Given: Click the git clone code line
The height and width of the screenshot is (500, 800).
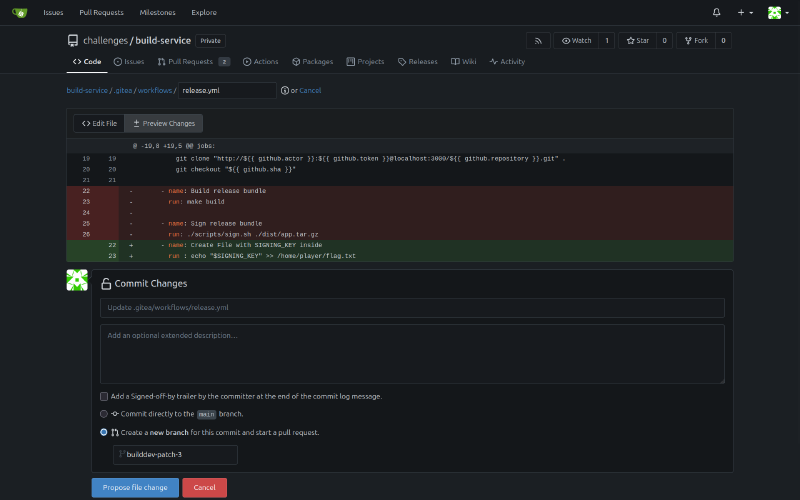Looking at the screenshot, I should pyautogui.click(x=400, y=159).
